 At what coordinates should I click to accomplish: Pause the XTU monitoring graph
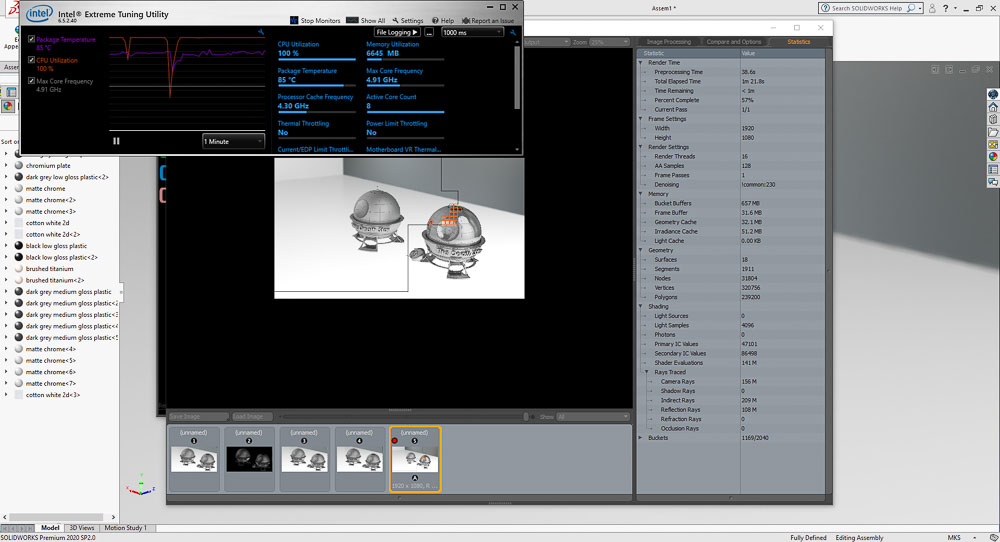116,141
